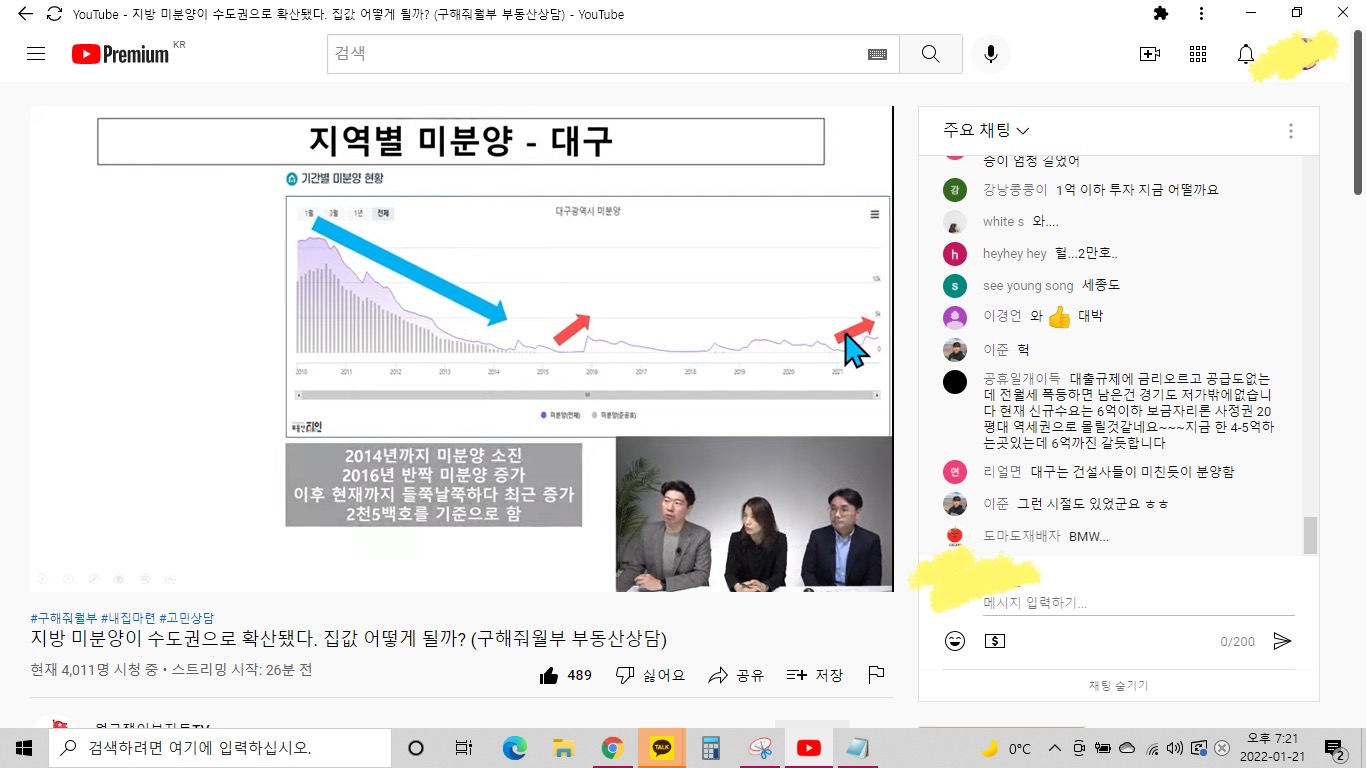Image resolution: width=1366 pixels, height=768 pixels.
Task: Click the chat message input (메시지 입력하기)
Action: [x=1138, y=603]
